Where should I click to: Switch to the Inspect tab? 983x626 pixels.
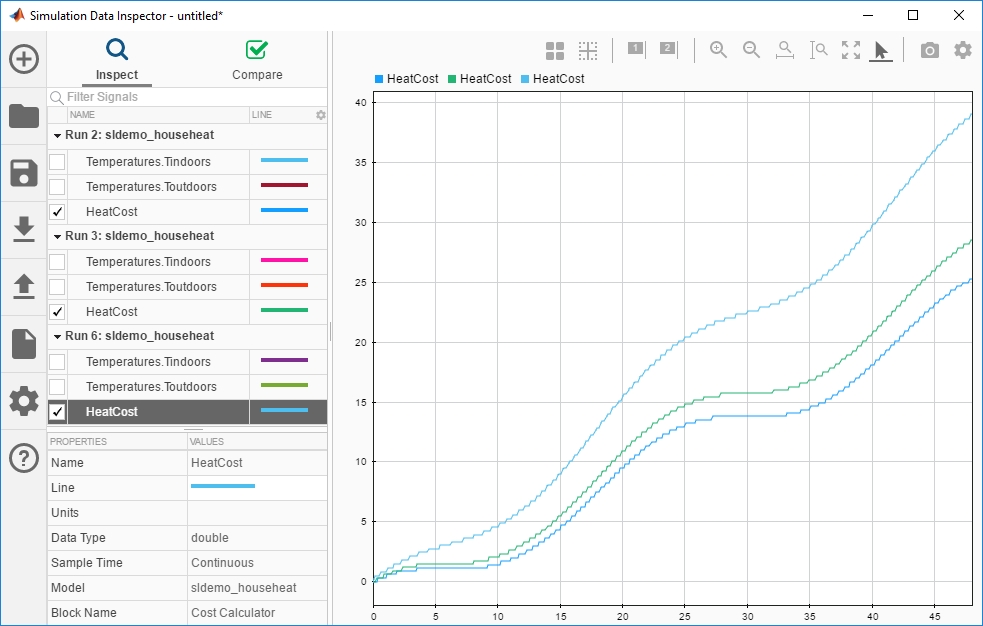tap(117, 60)
